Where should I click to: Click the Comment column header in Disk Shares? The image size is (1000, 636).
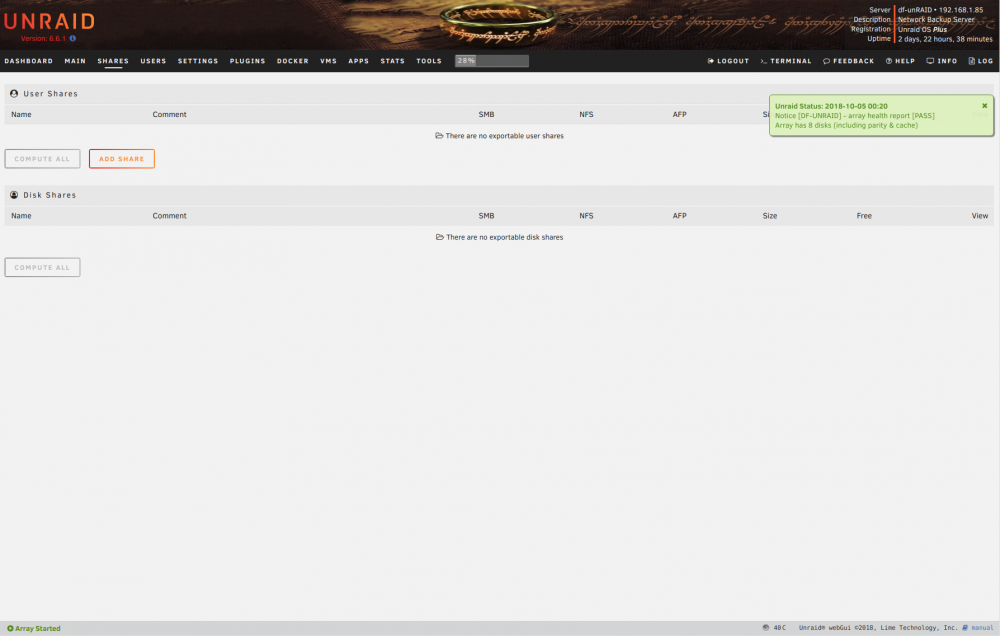pos(170,216)
